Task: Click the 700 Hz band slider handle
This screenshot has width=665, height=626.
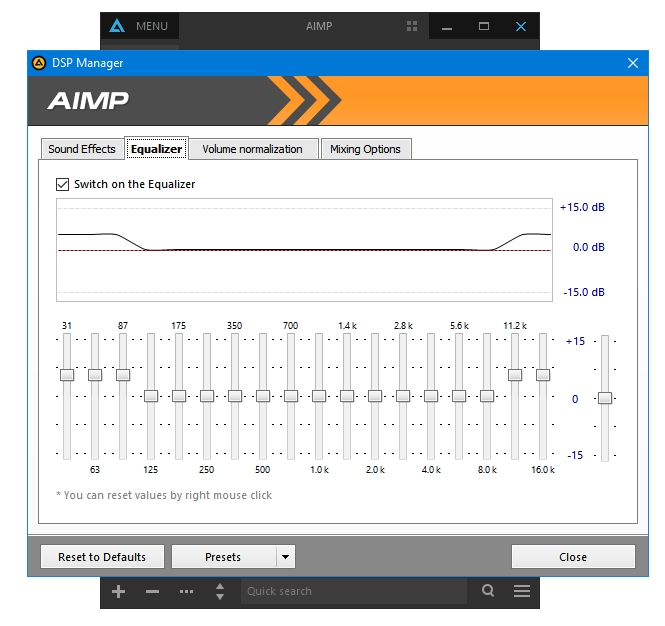Action: point(291,396)
